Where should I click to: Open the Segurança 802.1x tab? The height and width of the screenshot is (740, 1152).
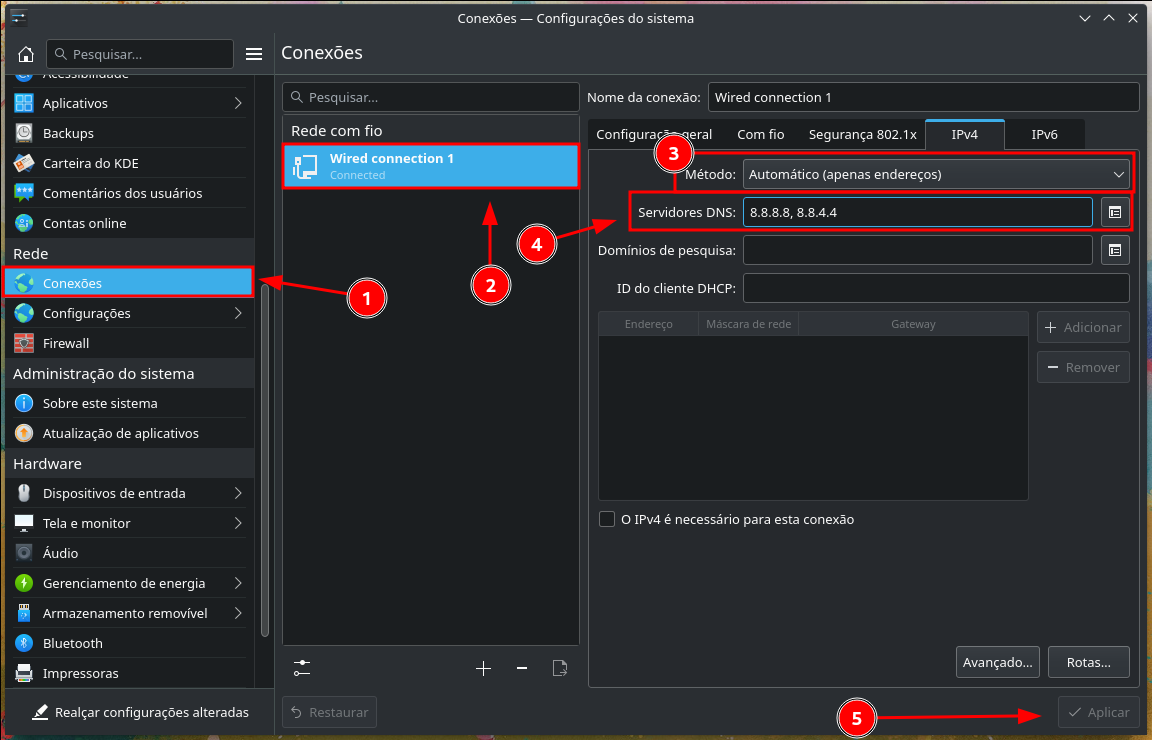(862, 134)
